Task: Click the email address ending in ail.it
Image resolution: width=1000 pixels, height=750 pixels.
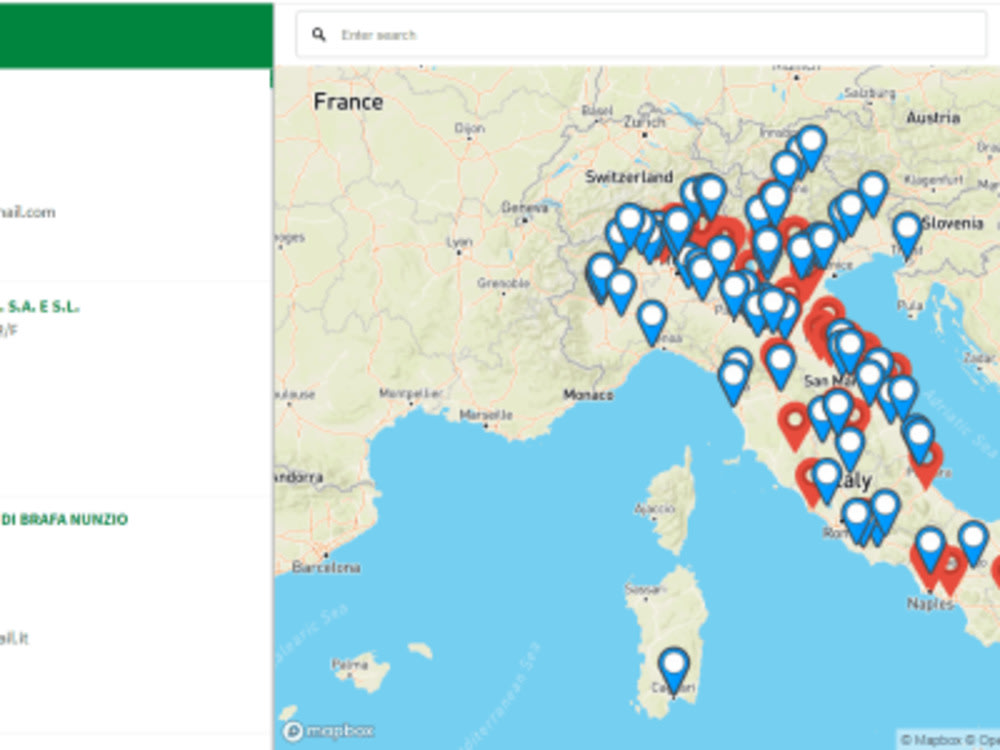Action: point(14,638)
